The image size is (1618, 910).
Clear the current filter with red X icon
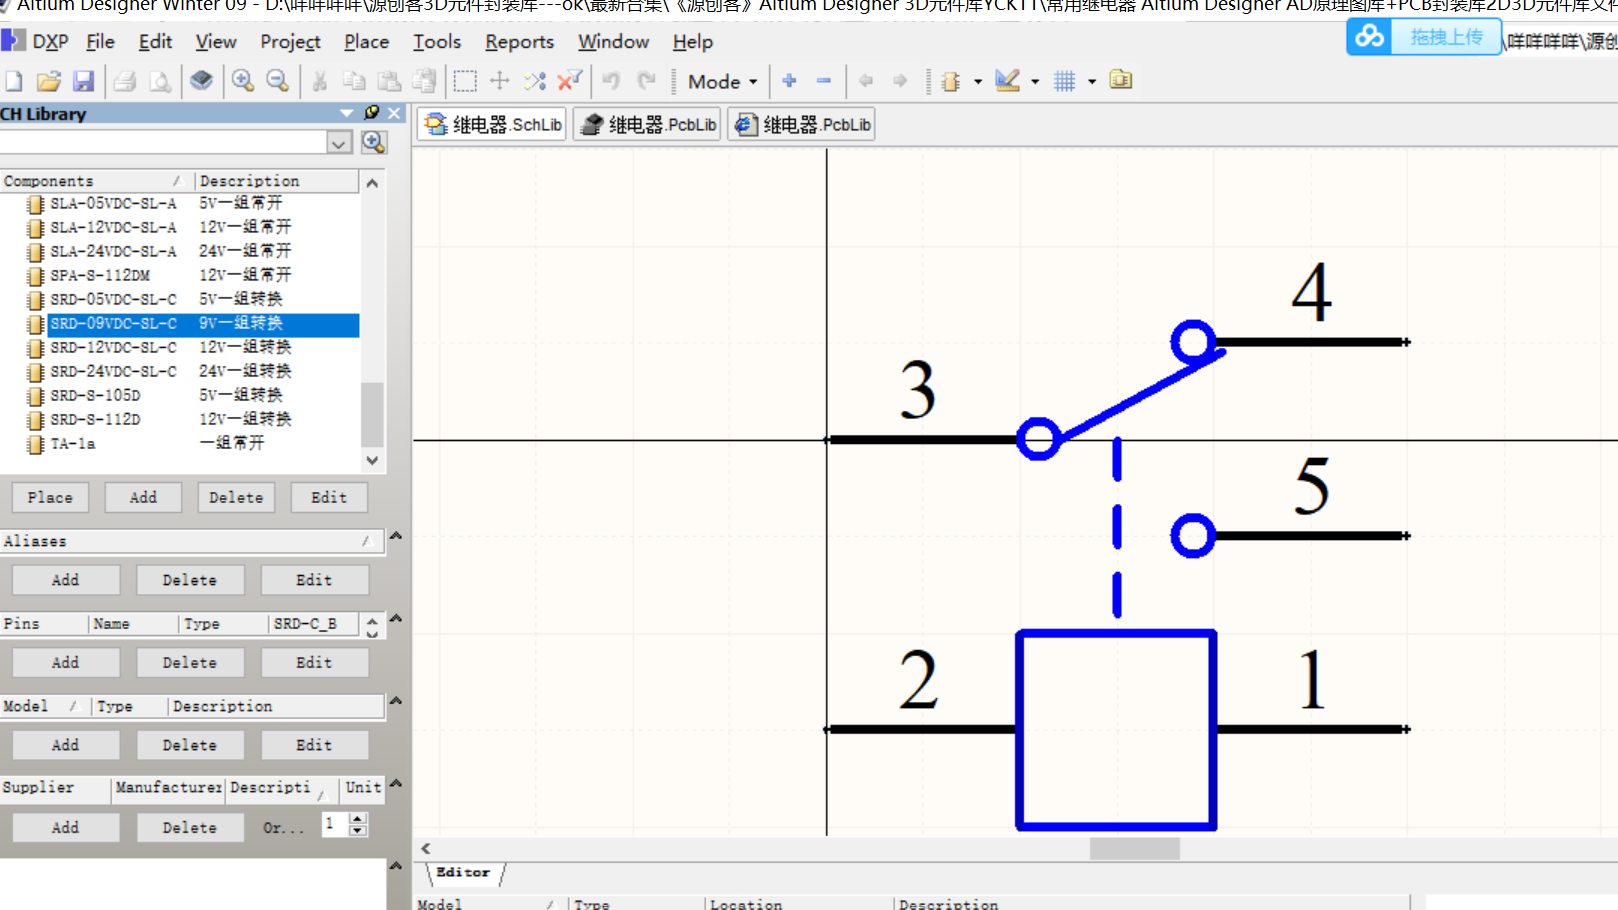point(570,81)
